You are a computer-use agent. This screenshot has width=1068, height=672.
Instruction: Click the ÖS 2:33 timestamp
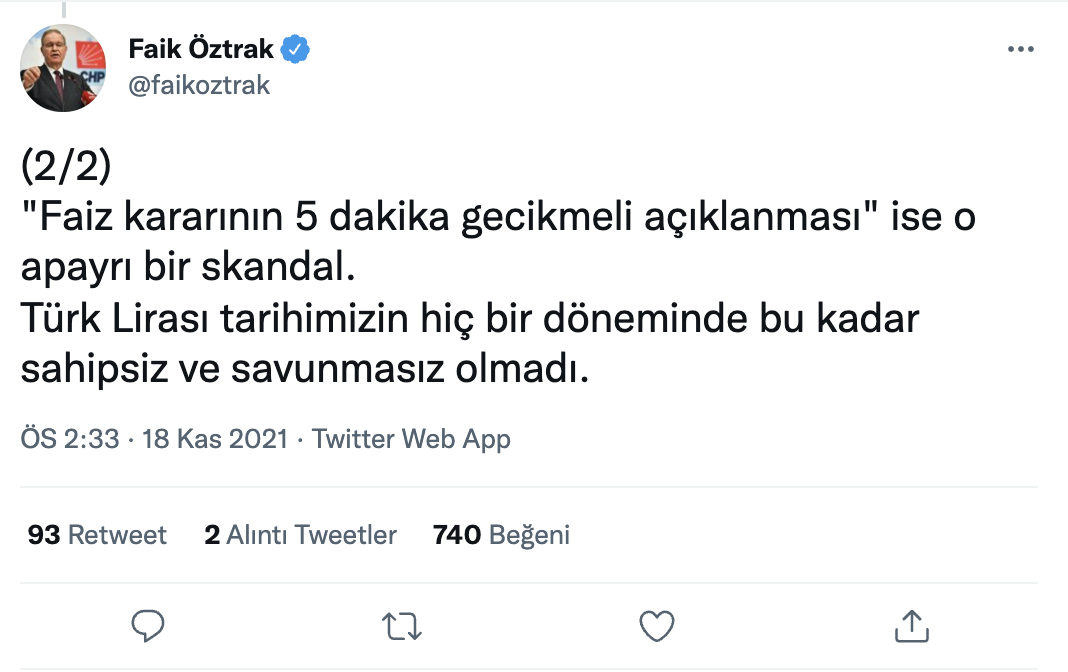tap(70, 439)
